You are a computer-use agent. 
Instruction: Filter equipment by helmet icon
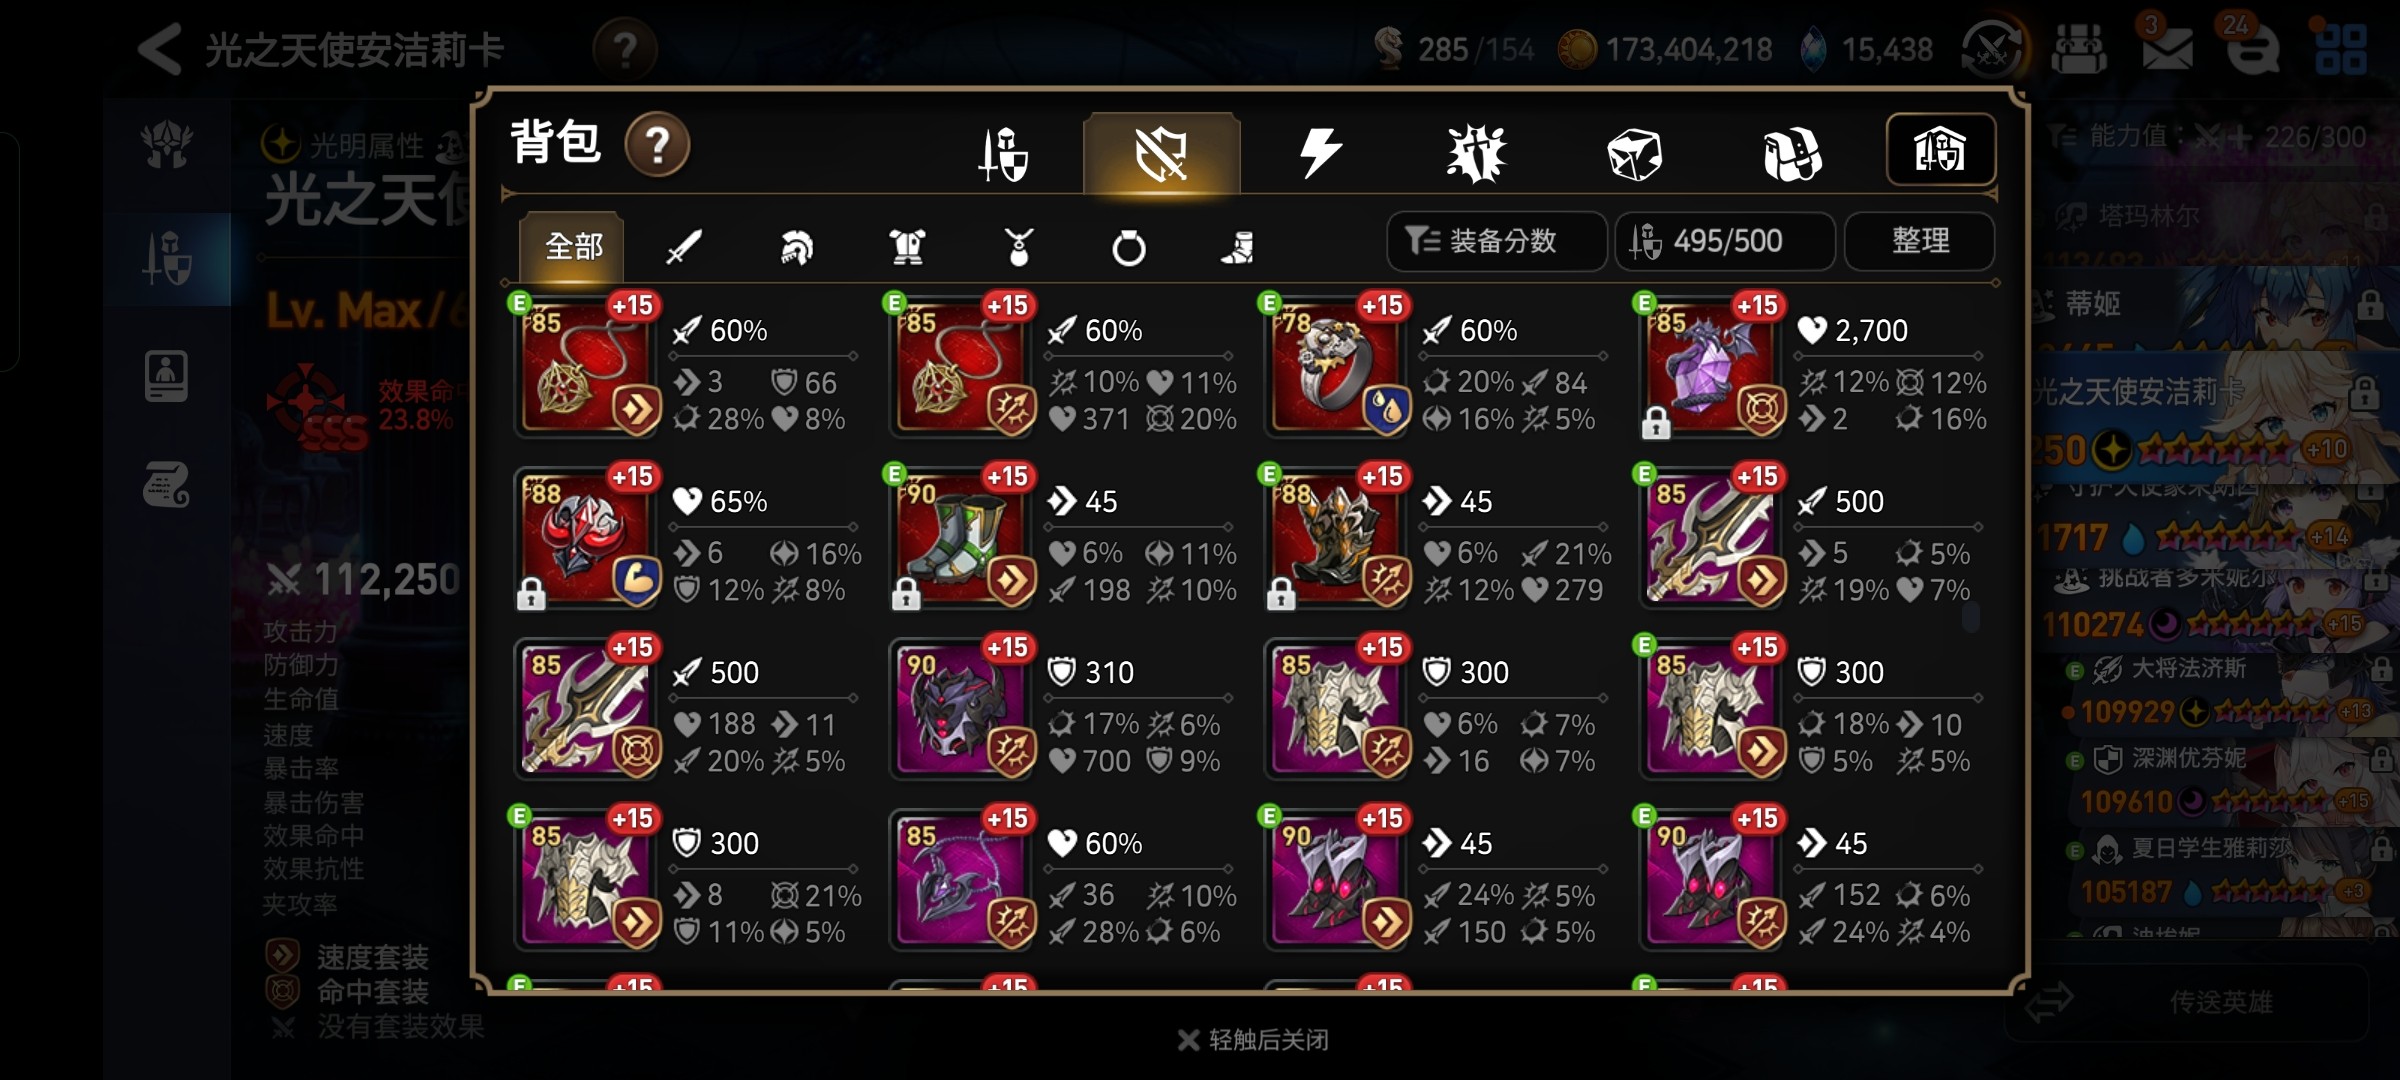coord(796,247)
